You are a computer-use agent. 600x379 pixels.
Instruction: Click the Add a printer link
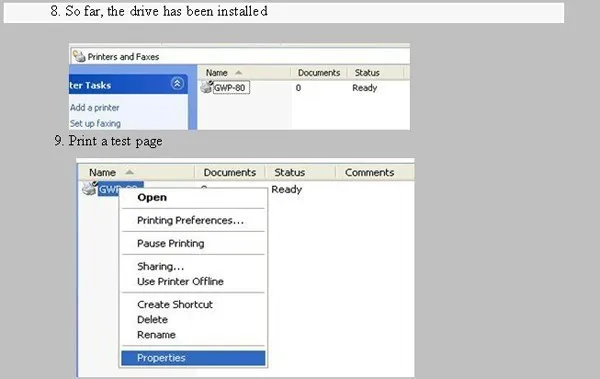[95, 108]
